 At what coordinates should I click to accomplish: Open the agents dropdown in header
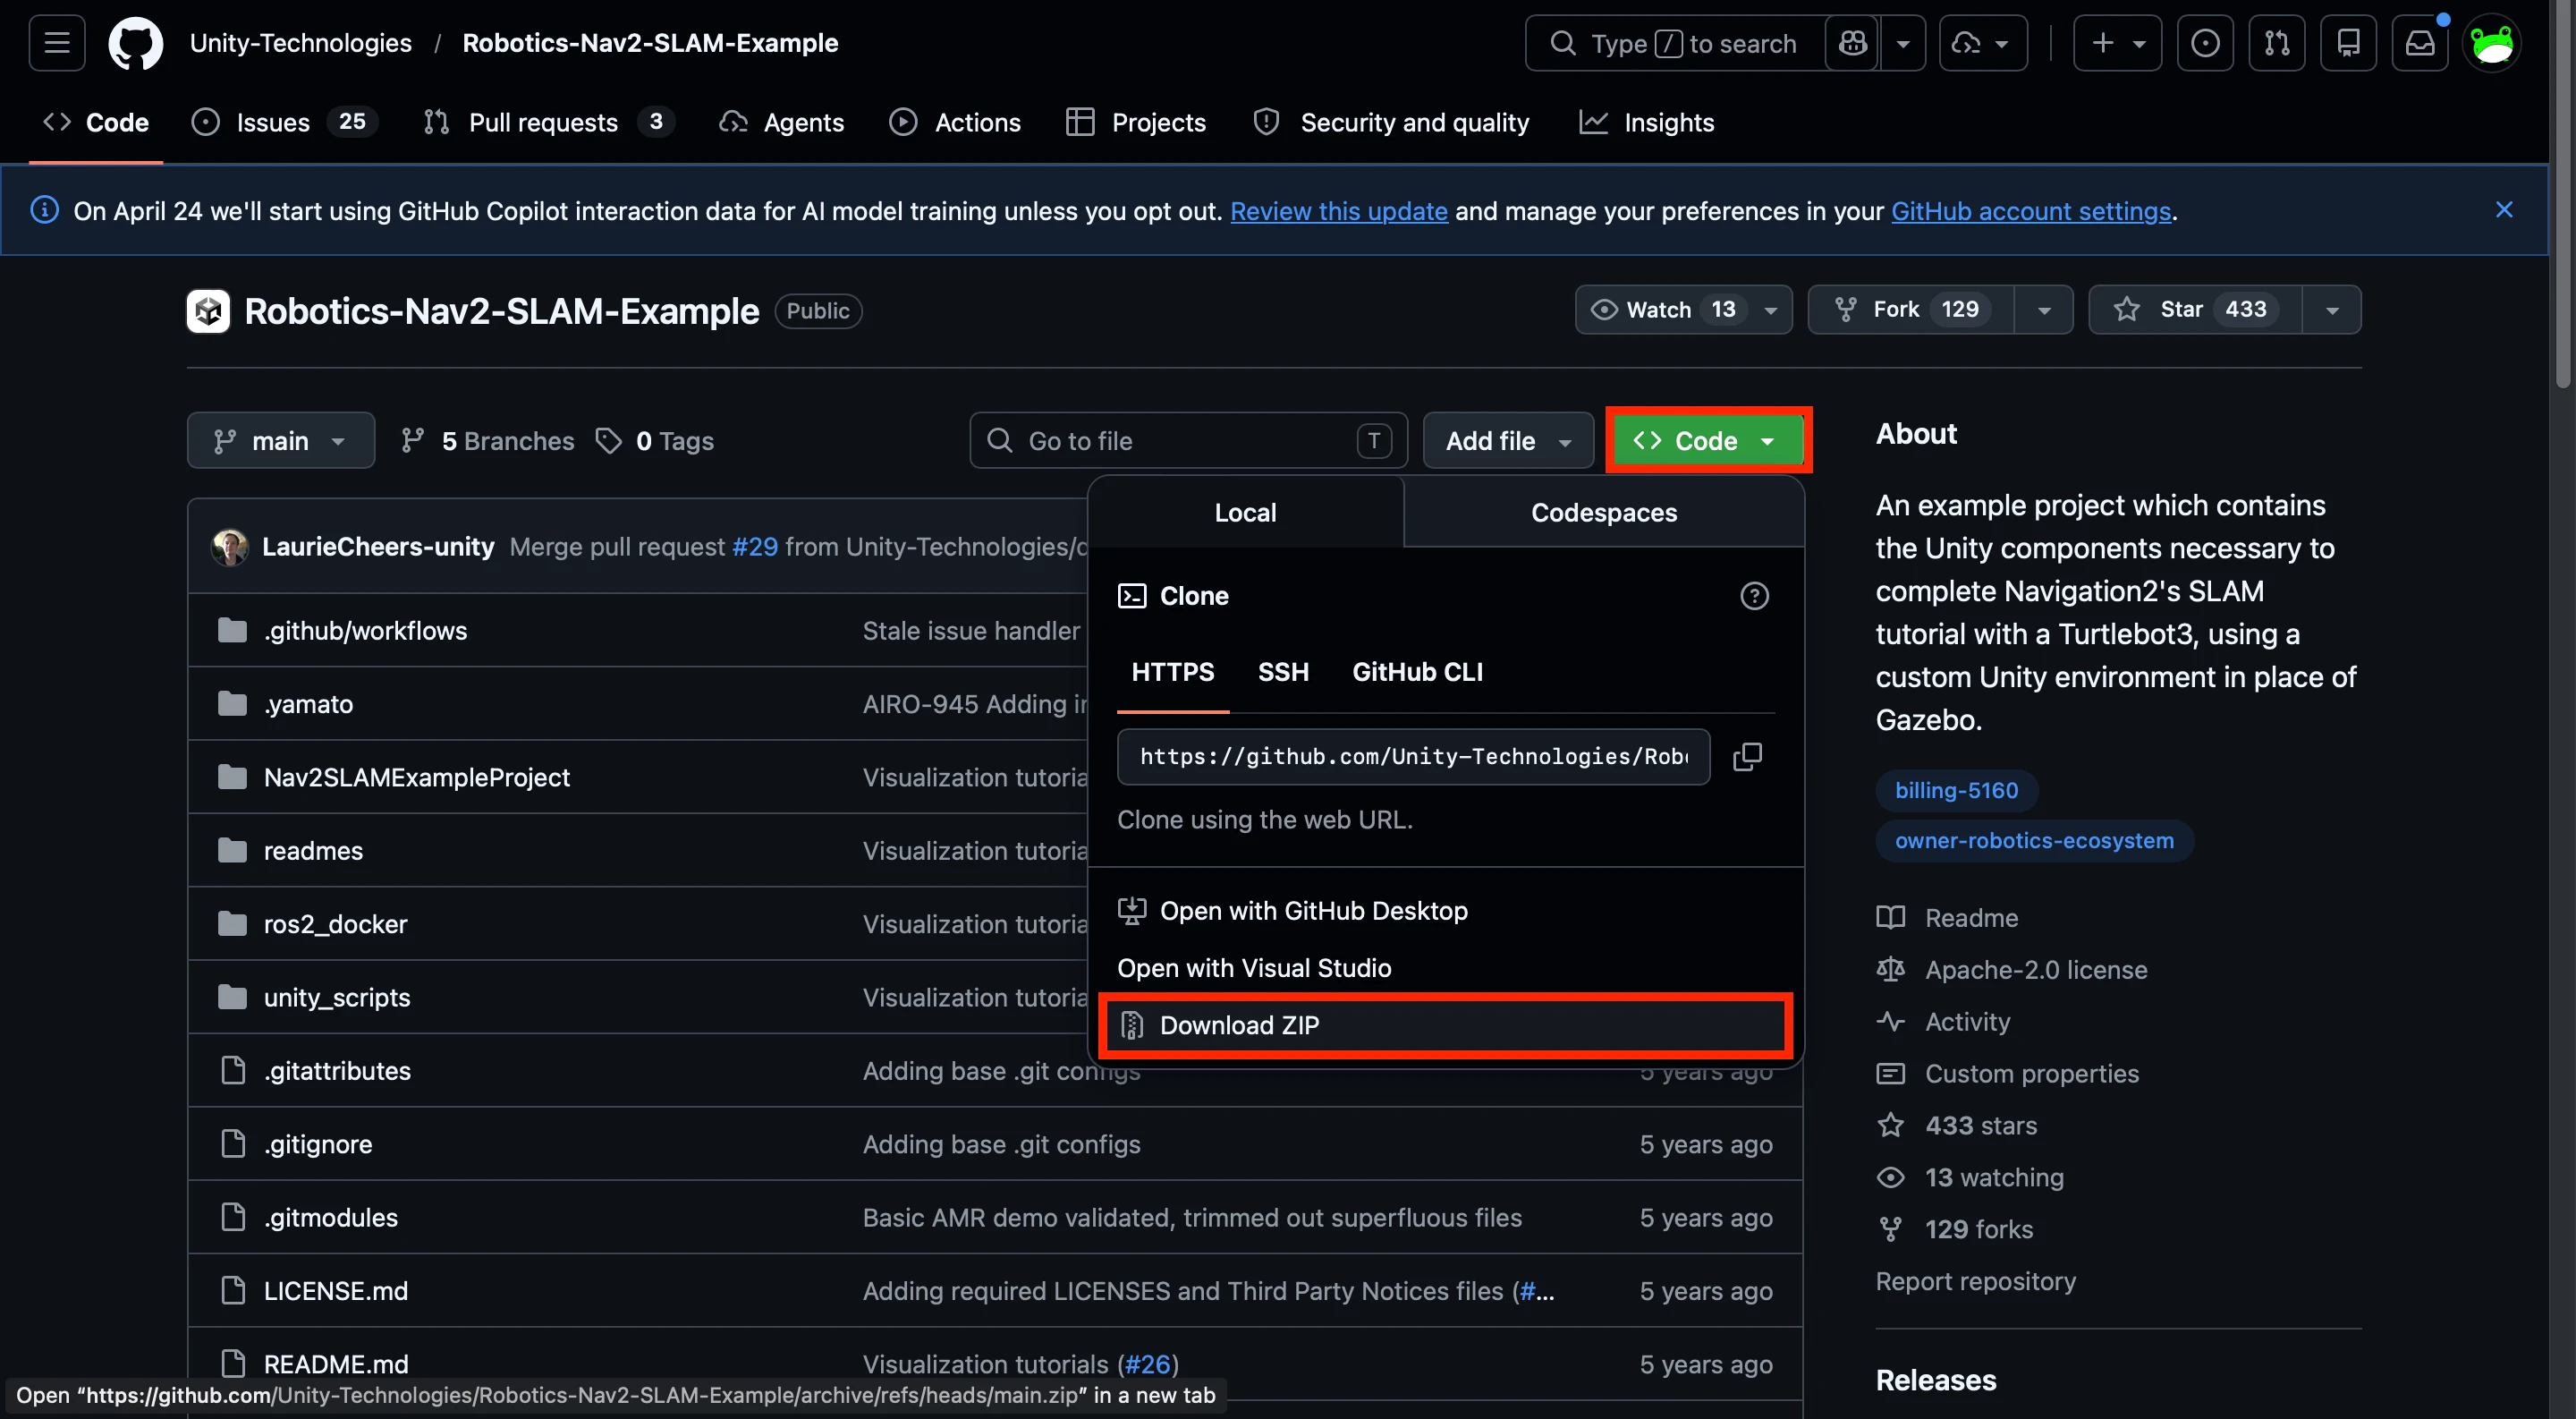(x=1983, y=43)
